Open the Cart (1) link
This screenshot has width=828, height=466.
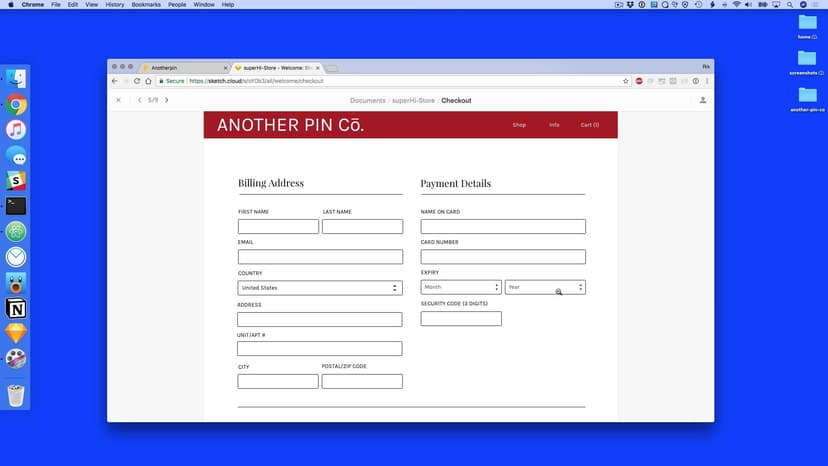[590, 125]
